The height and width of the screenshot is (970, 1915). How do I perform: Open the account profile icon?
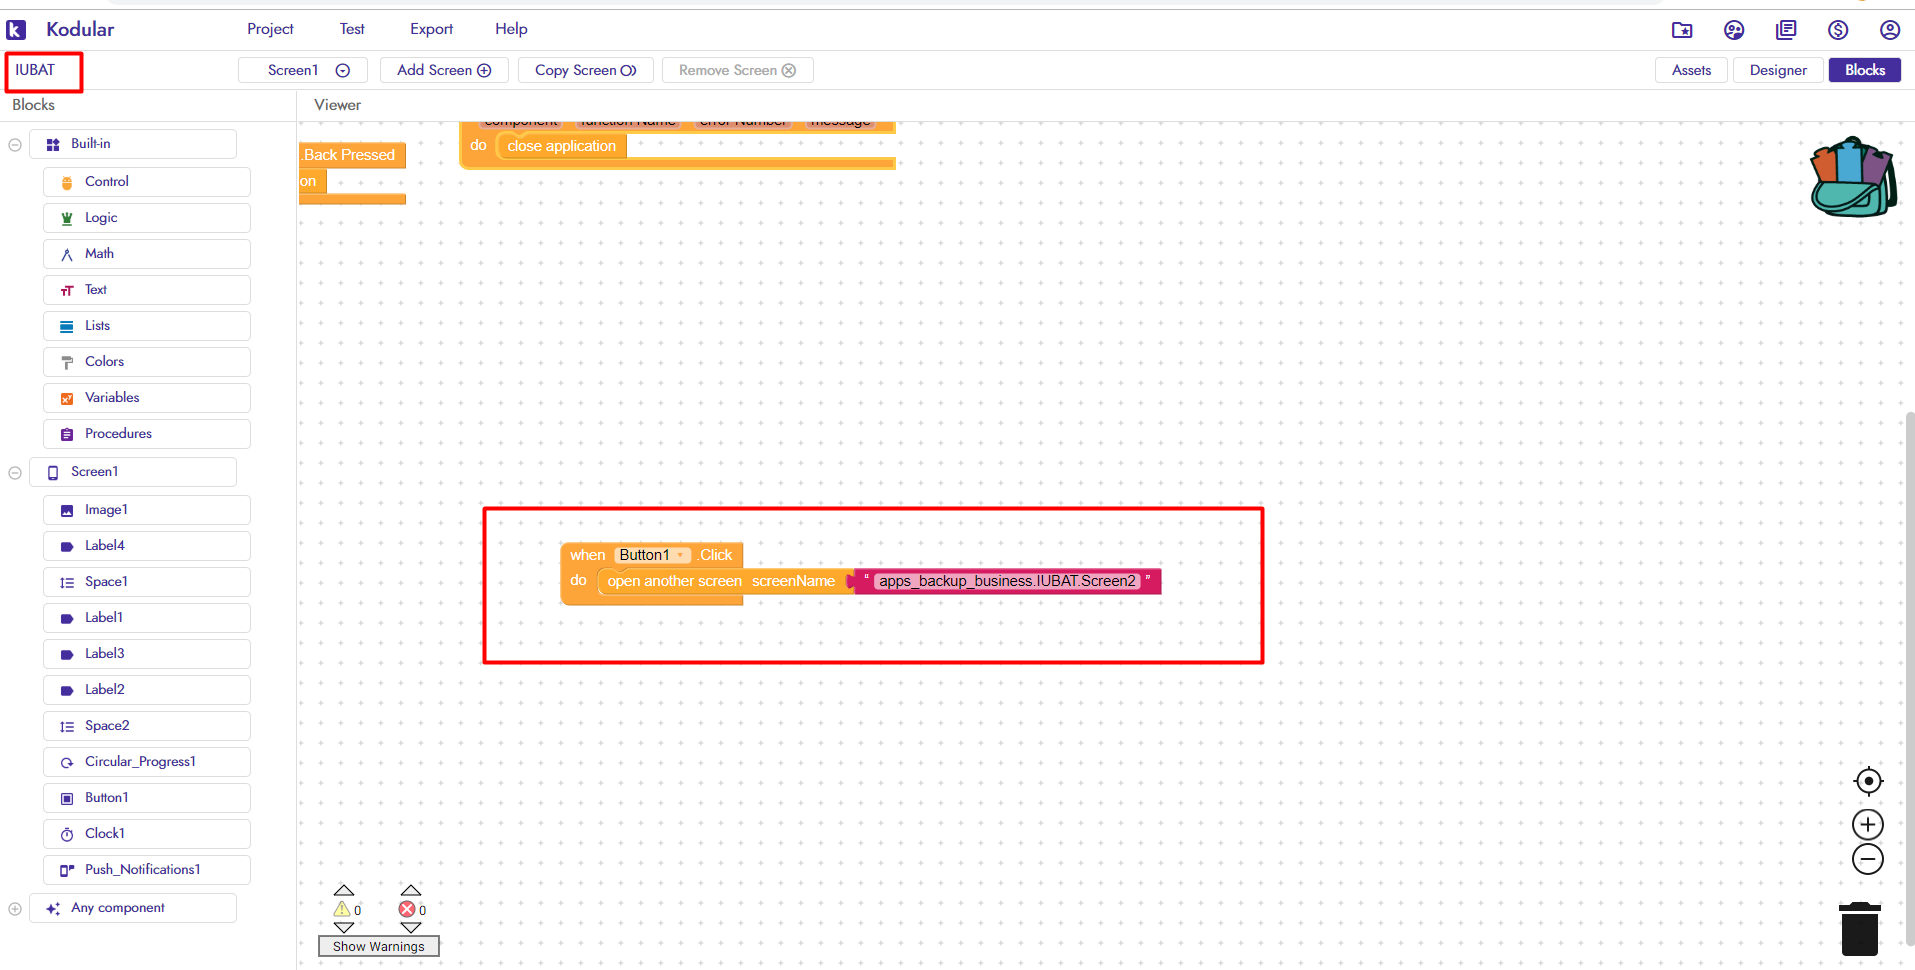[x=1889, y=30]
